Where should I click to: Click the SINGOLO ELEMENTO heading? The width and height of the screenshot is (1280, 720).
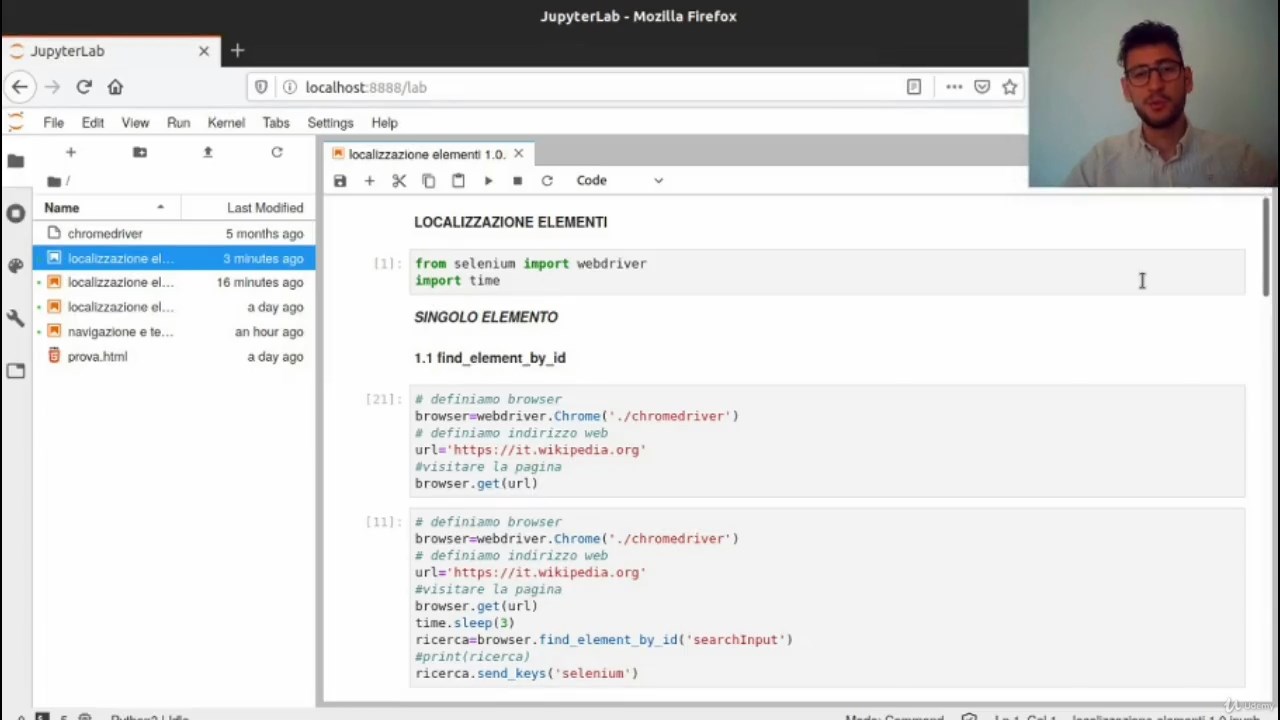486,317
